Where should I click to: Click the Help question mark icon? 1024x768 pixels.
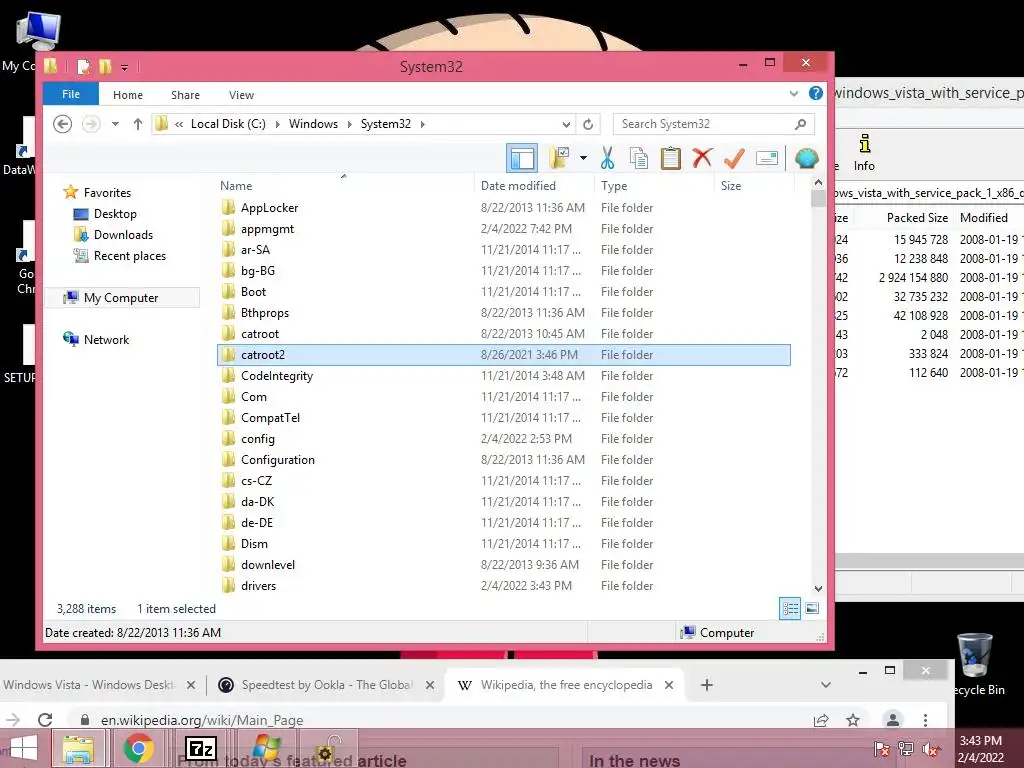tap(816, 93)
